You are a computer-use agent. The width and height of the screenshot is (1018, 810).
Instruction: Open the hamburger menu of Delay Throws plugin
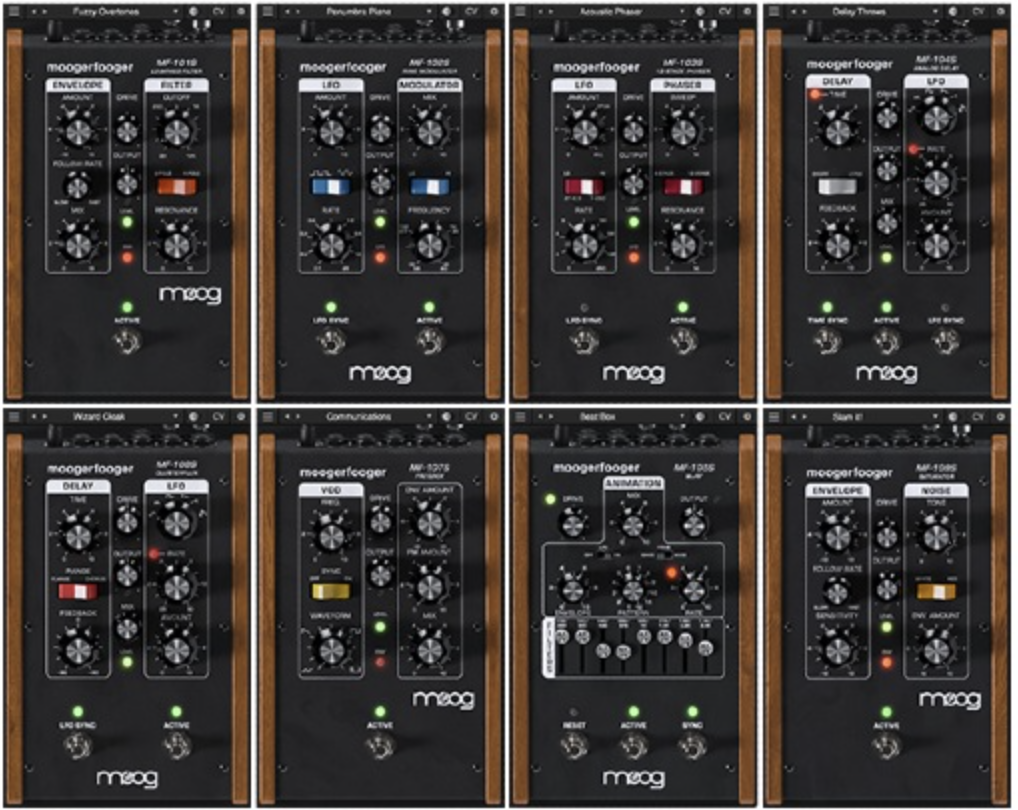click(x=774, y=11)
